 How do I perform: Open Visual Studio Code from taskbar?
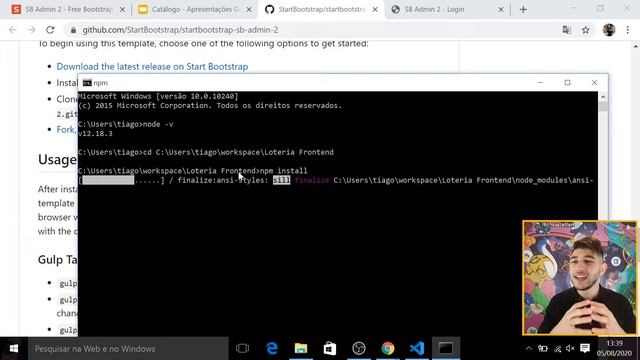pos(417,349)
